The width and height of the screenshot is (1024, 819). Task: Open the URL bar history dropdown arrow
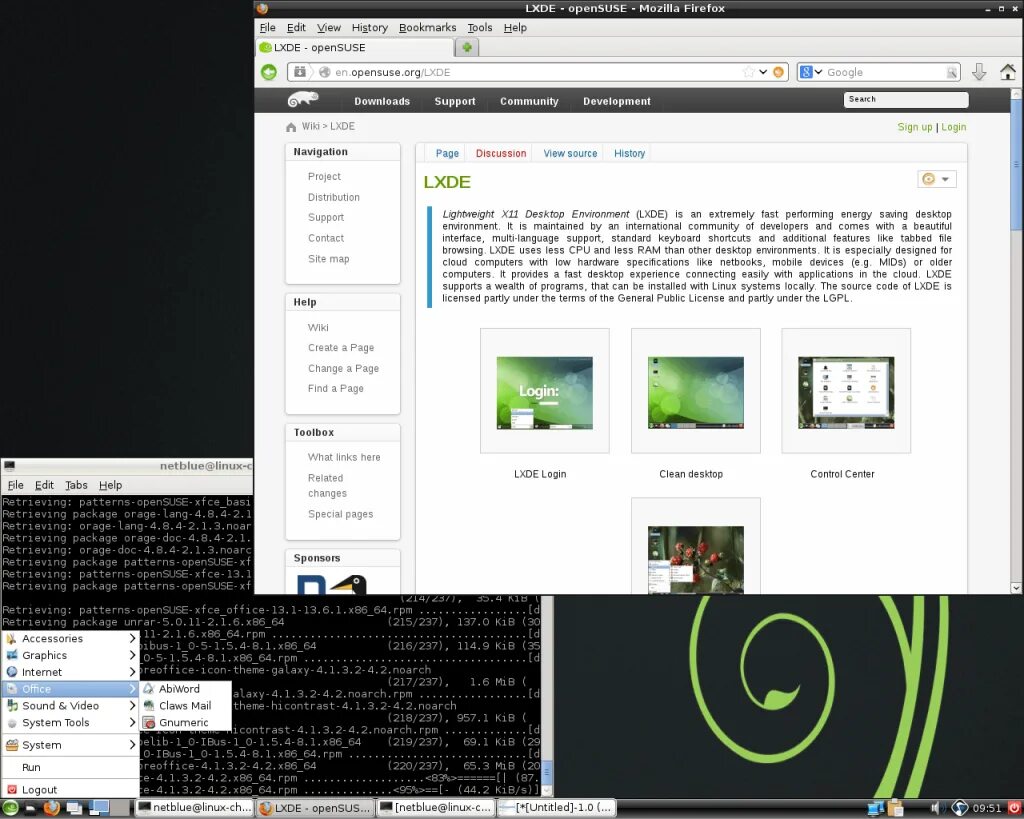point(763,72)
